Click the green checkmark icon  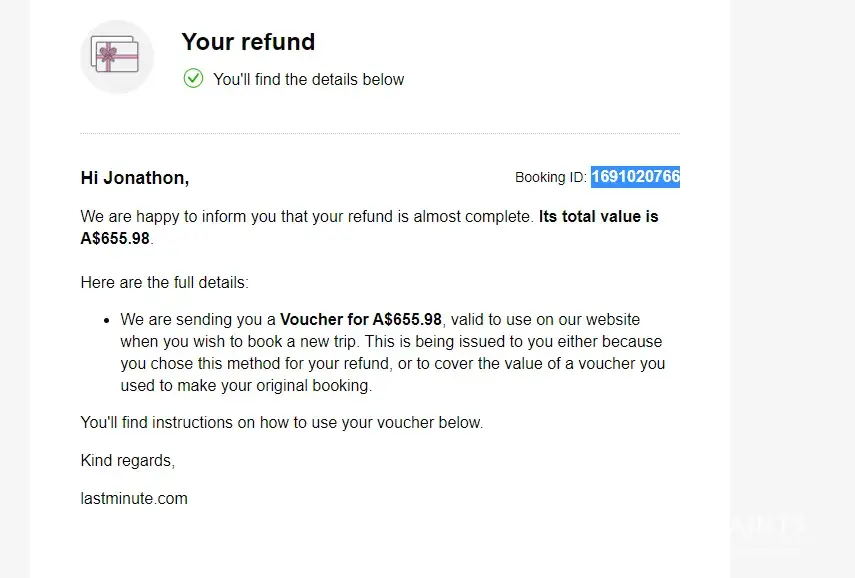[x=193, y=78]
